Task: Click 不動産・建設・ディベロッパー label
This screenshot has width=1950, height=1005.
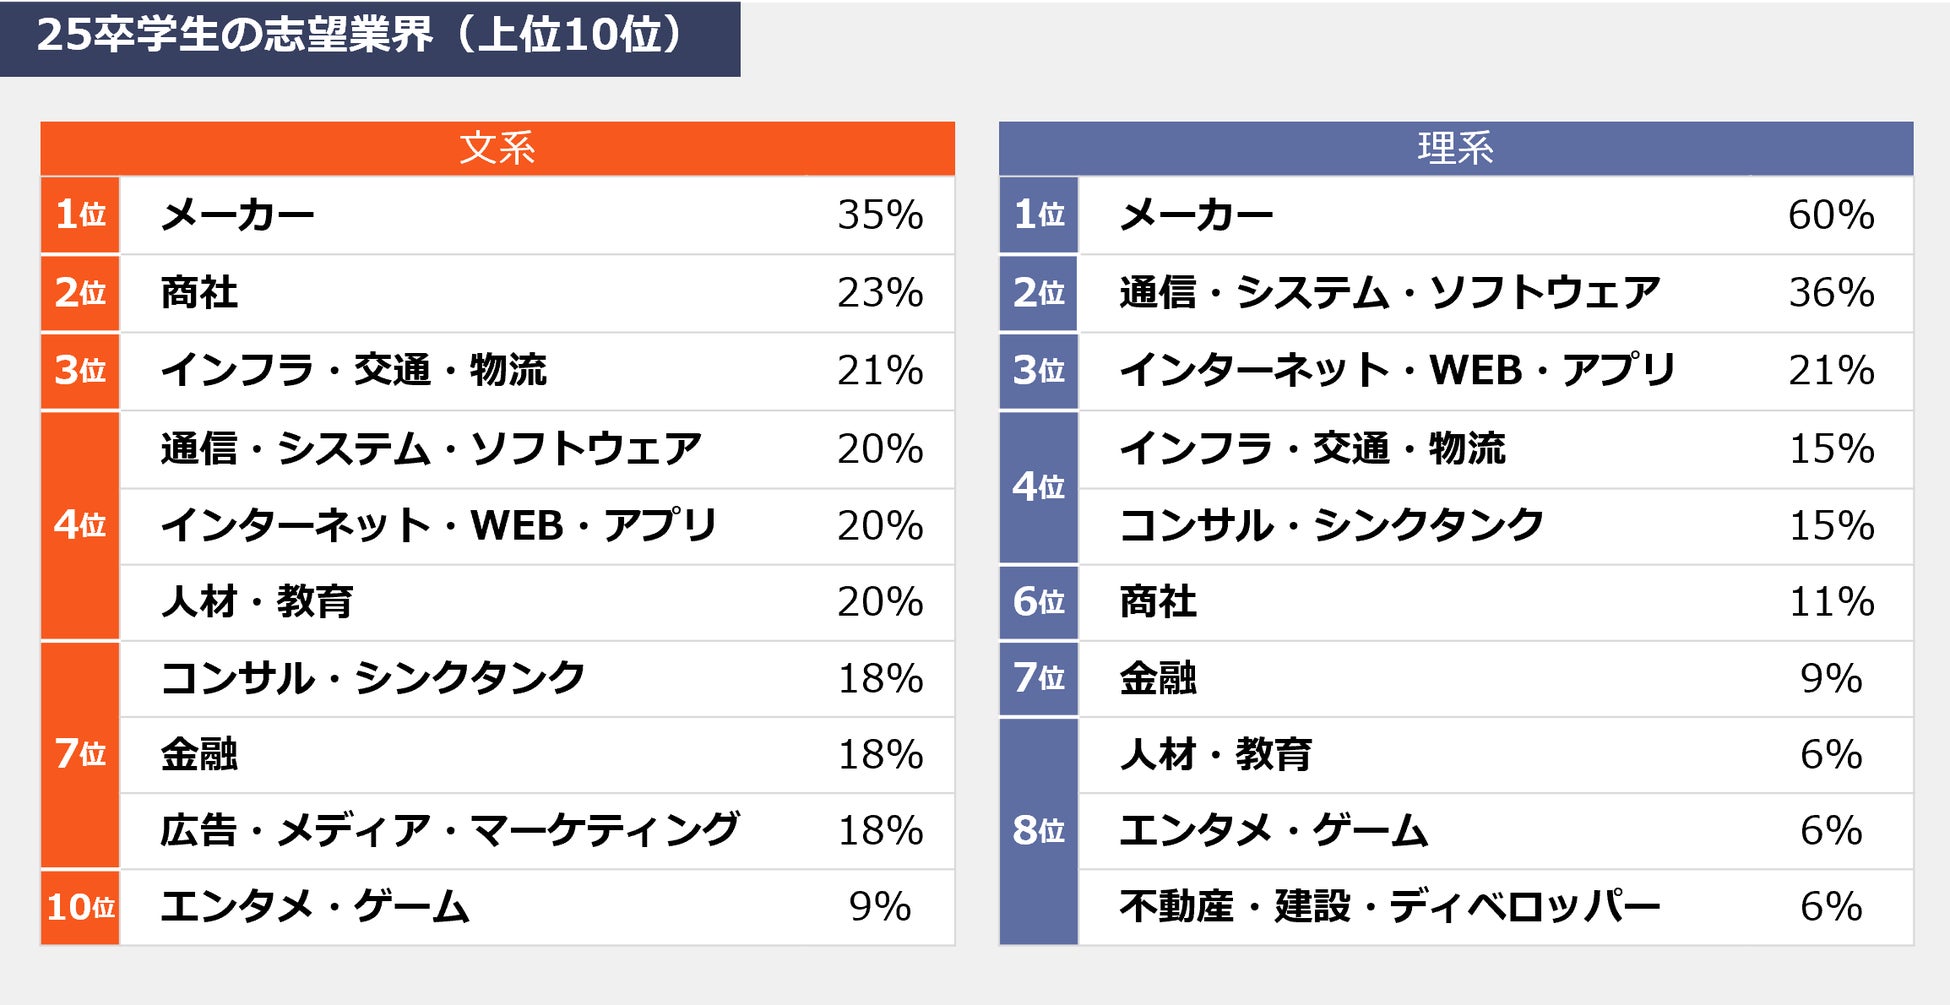Action: 1389,907
